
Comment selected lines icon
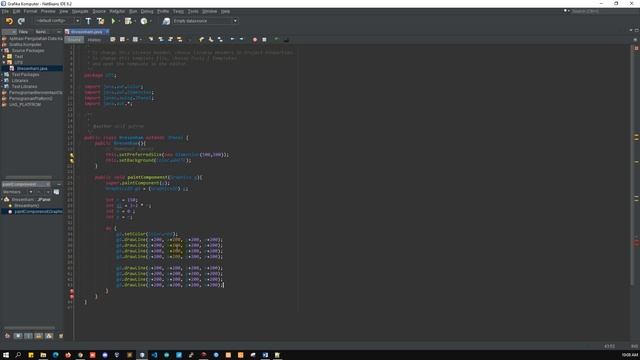(x=276, y=40)
